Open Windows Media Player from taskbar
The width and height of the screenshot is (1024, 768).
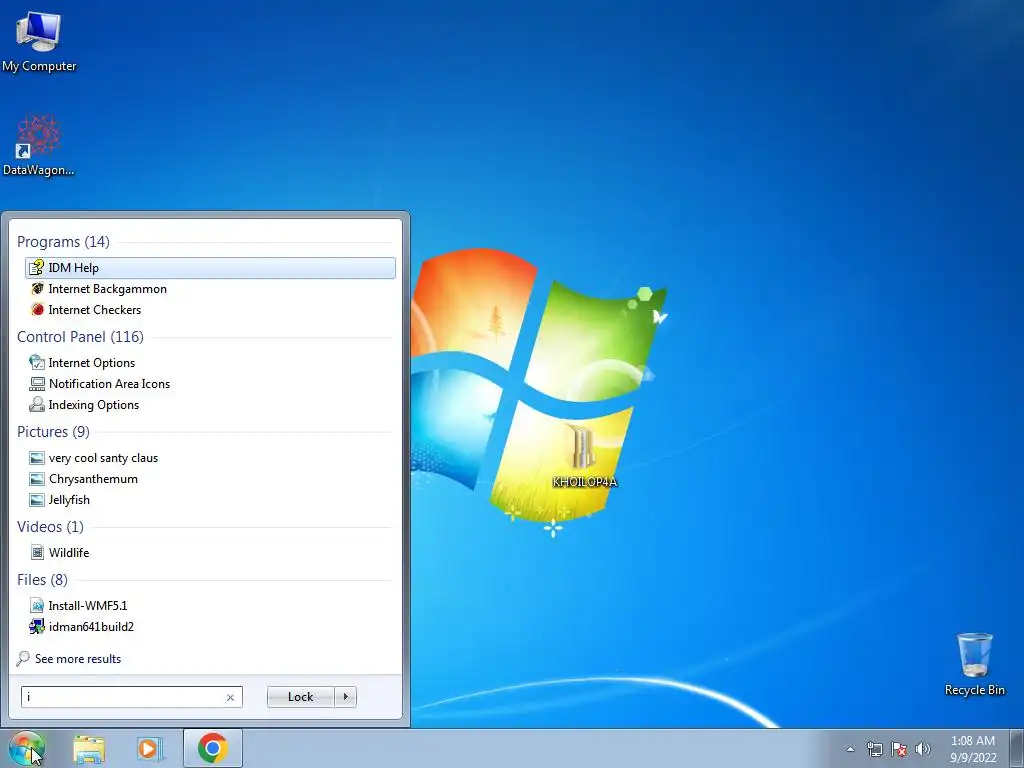tap(150, 749)
